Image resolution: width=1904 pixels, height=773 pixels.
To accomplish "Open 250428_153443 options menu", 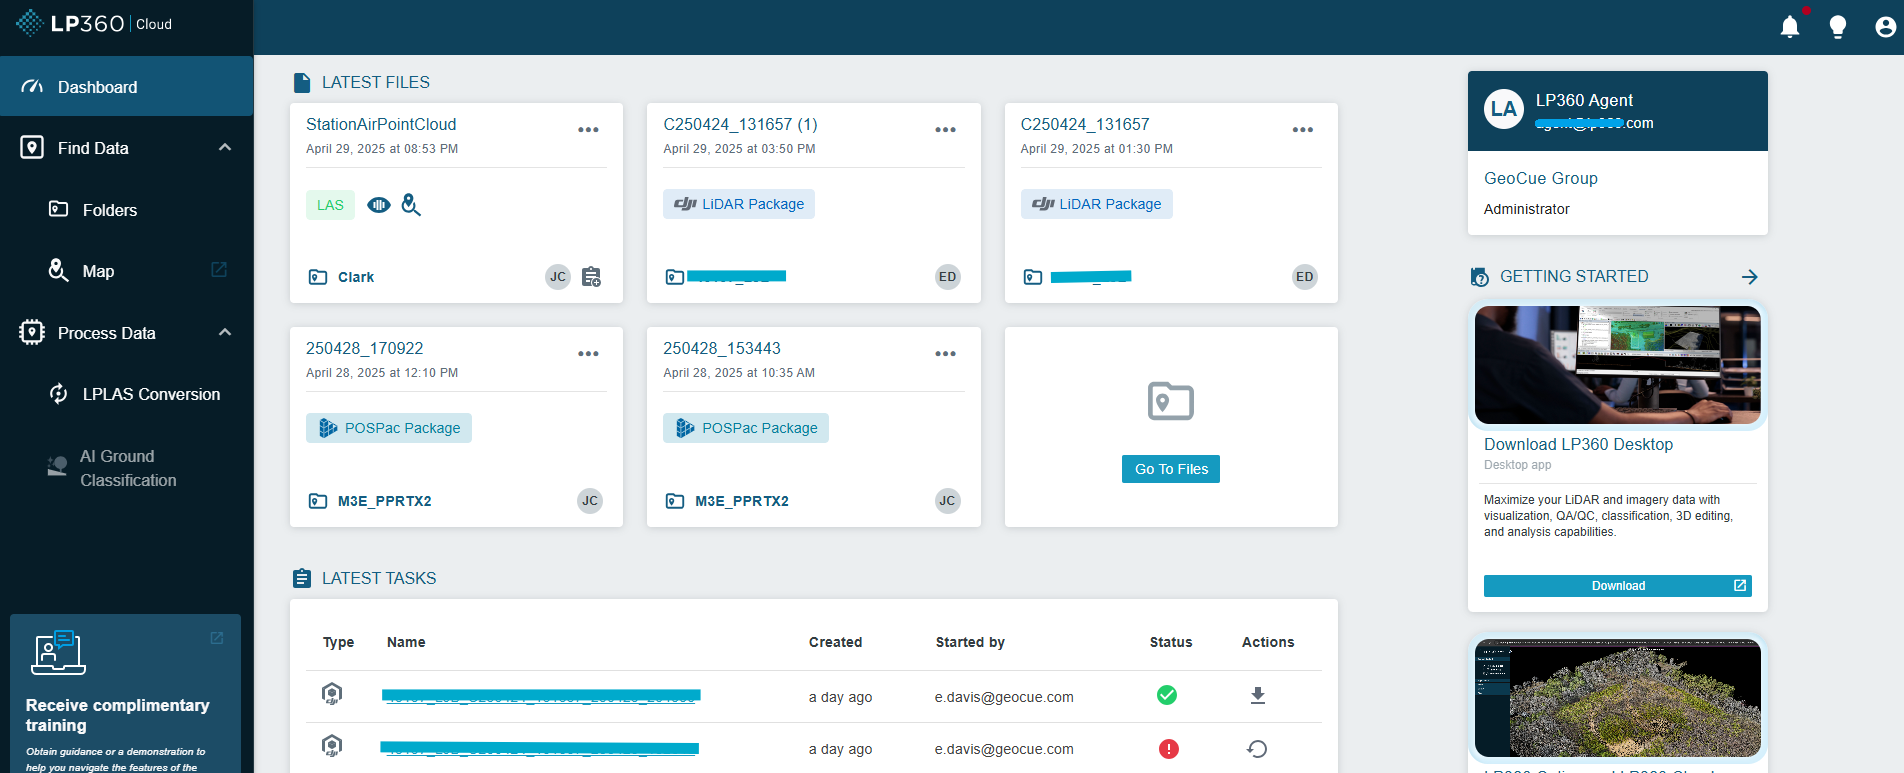I will [x=945, y=354].
